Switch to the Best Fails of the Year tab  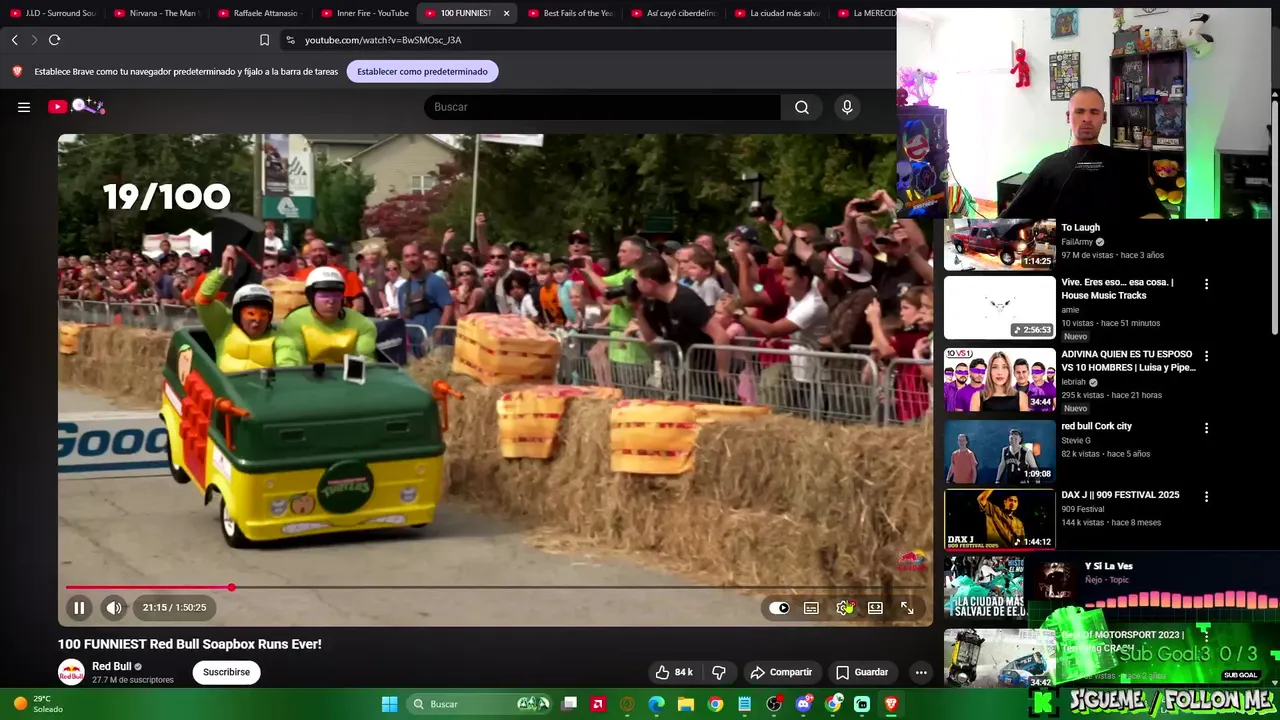[570, 13]
